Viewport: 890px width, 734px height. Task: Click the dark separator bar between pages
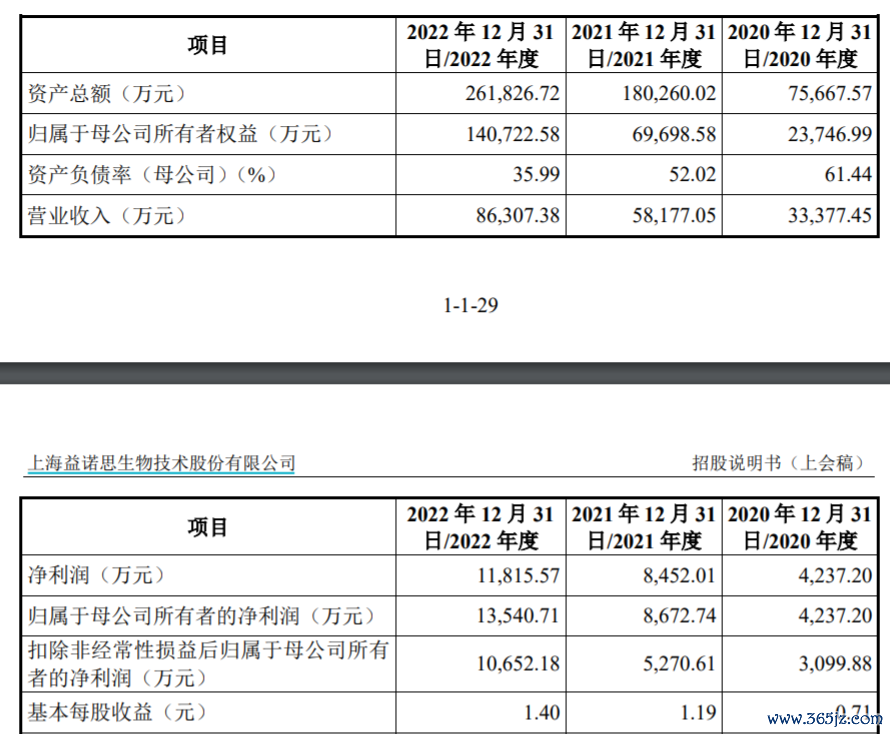[445, 373]
